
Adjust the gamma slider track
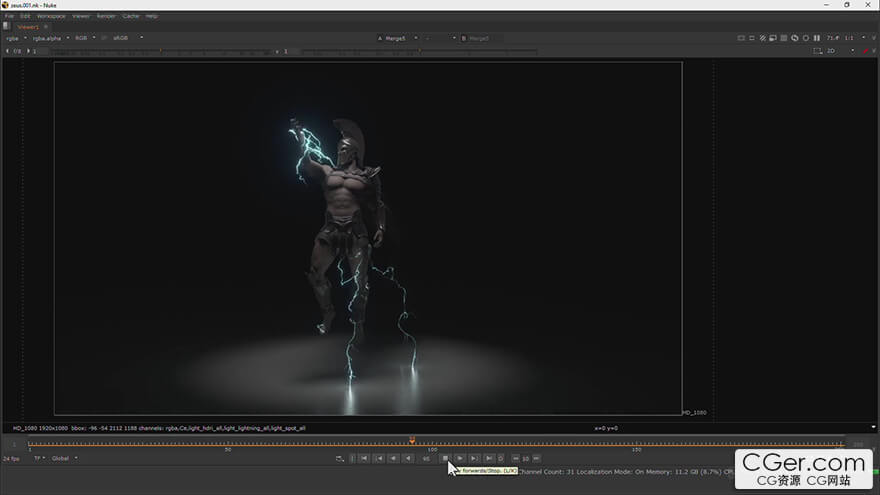coord(419,52)
